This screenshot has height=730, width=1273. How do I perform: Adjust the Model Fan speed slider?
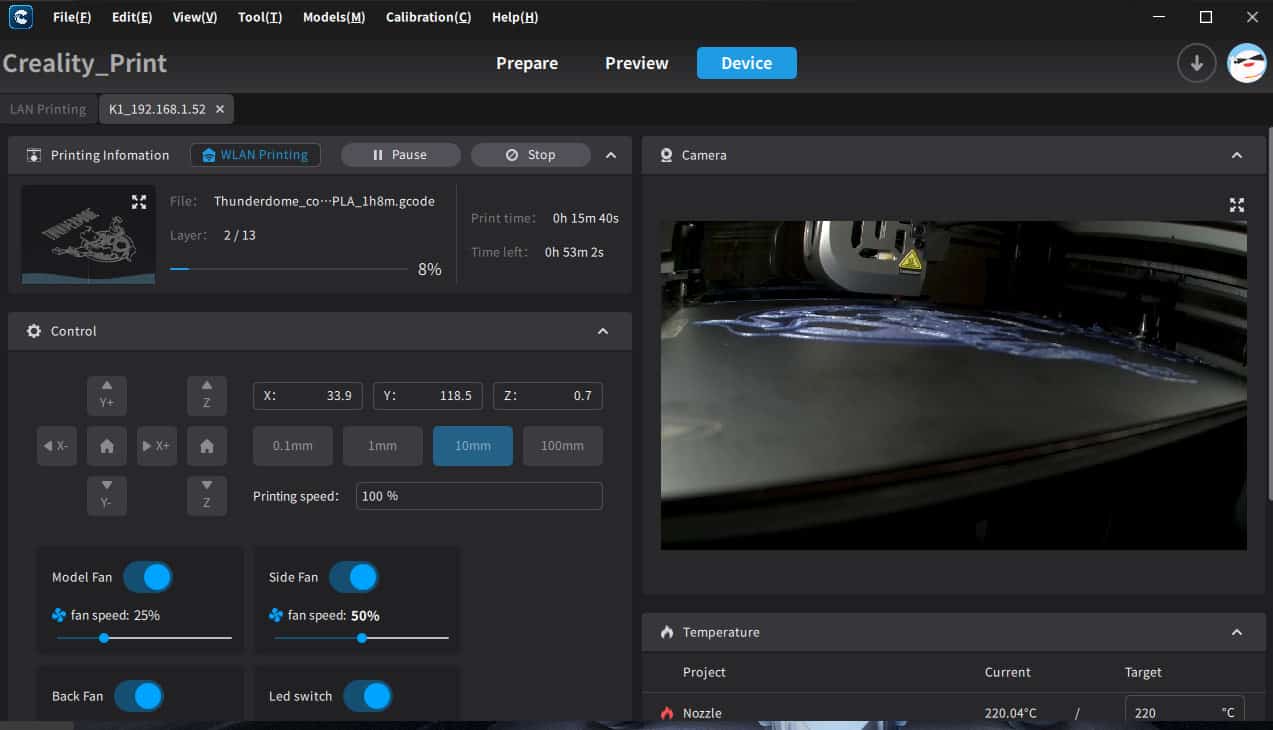[104, 638]
